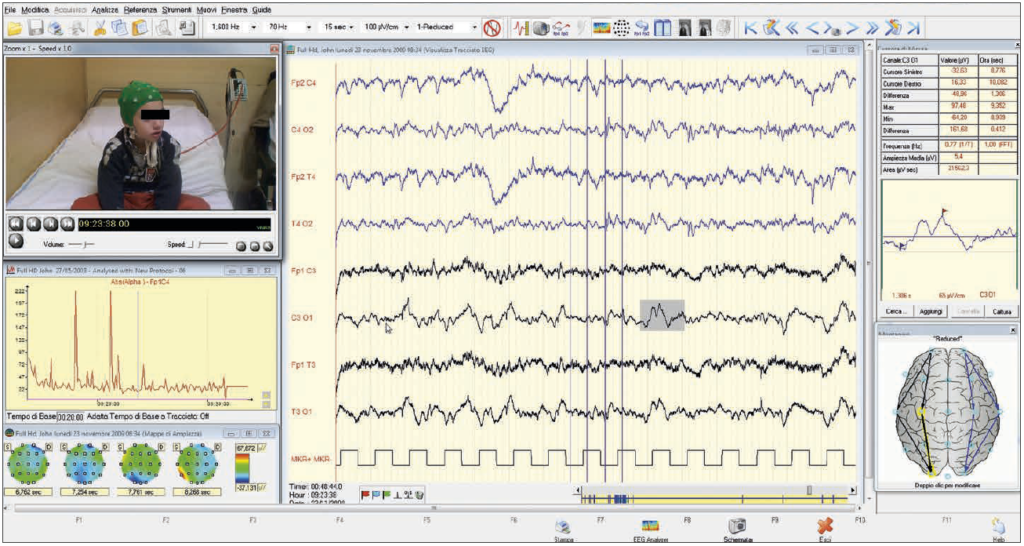Click the scissors cut icon
This screenshot has height=546, width=1024.
(x=100, y=28)
